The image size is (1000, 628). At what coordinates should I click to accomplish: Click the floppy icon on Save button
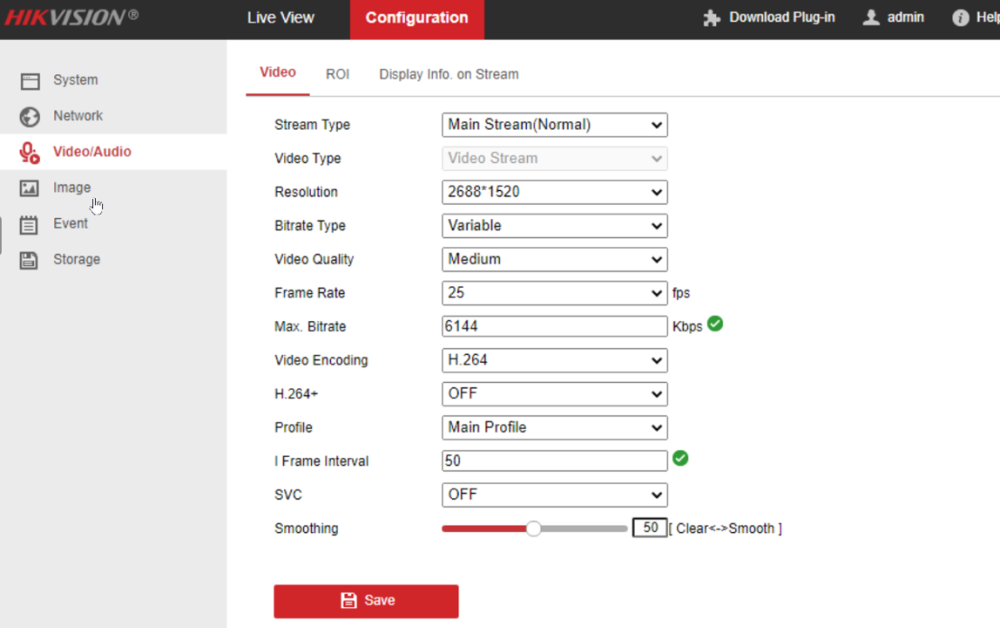(x=349, y=600)
